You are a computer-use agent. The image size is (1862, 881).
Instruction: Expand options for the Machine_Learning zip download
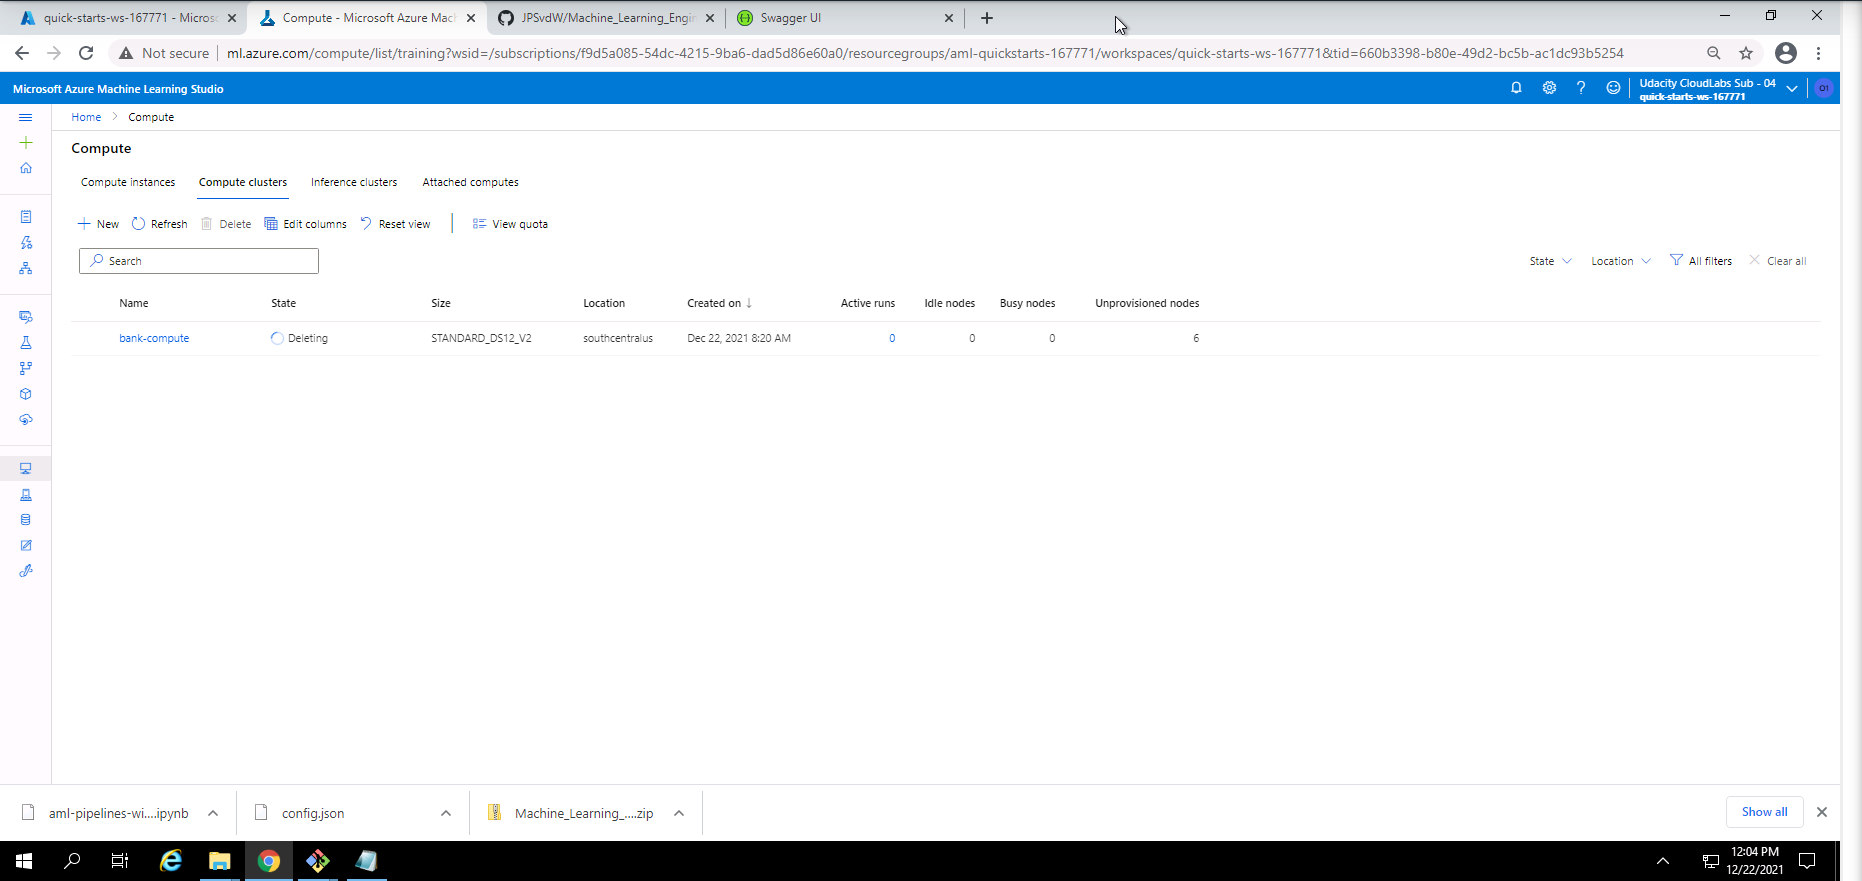click(679, 813)
